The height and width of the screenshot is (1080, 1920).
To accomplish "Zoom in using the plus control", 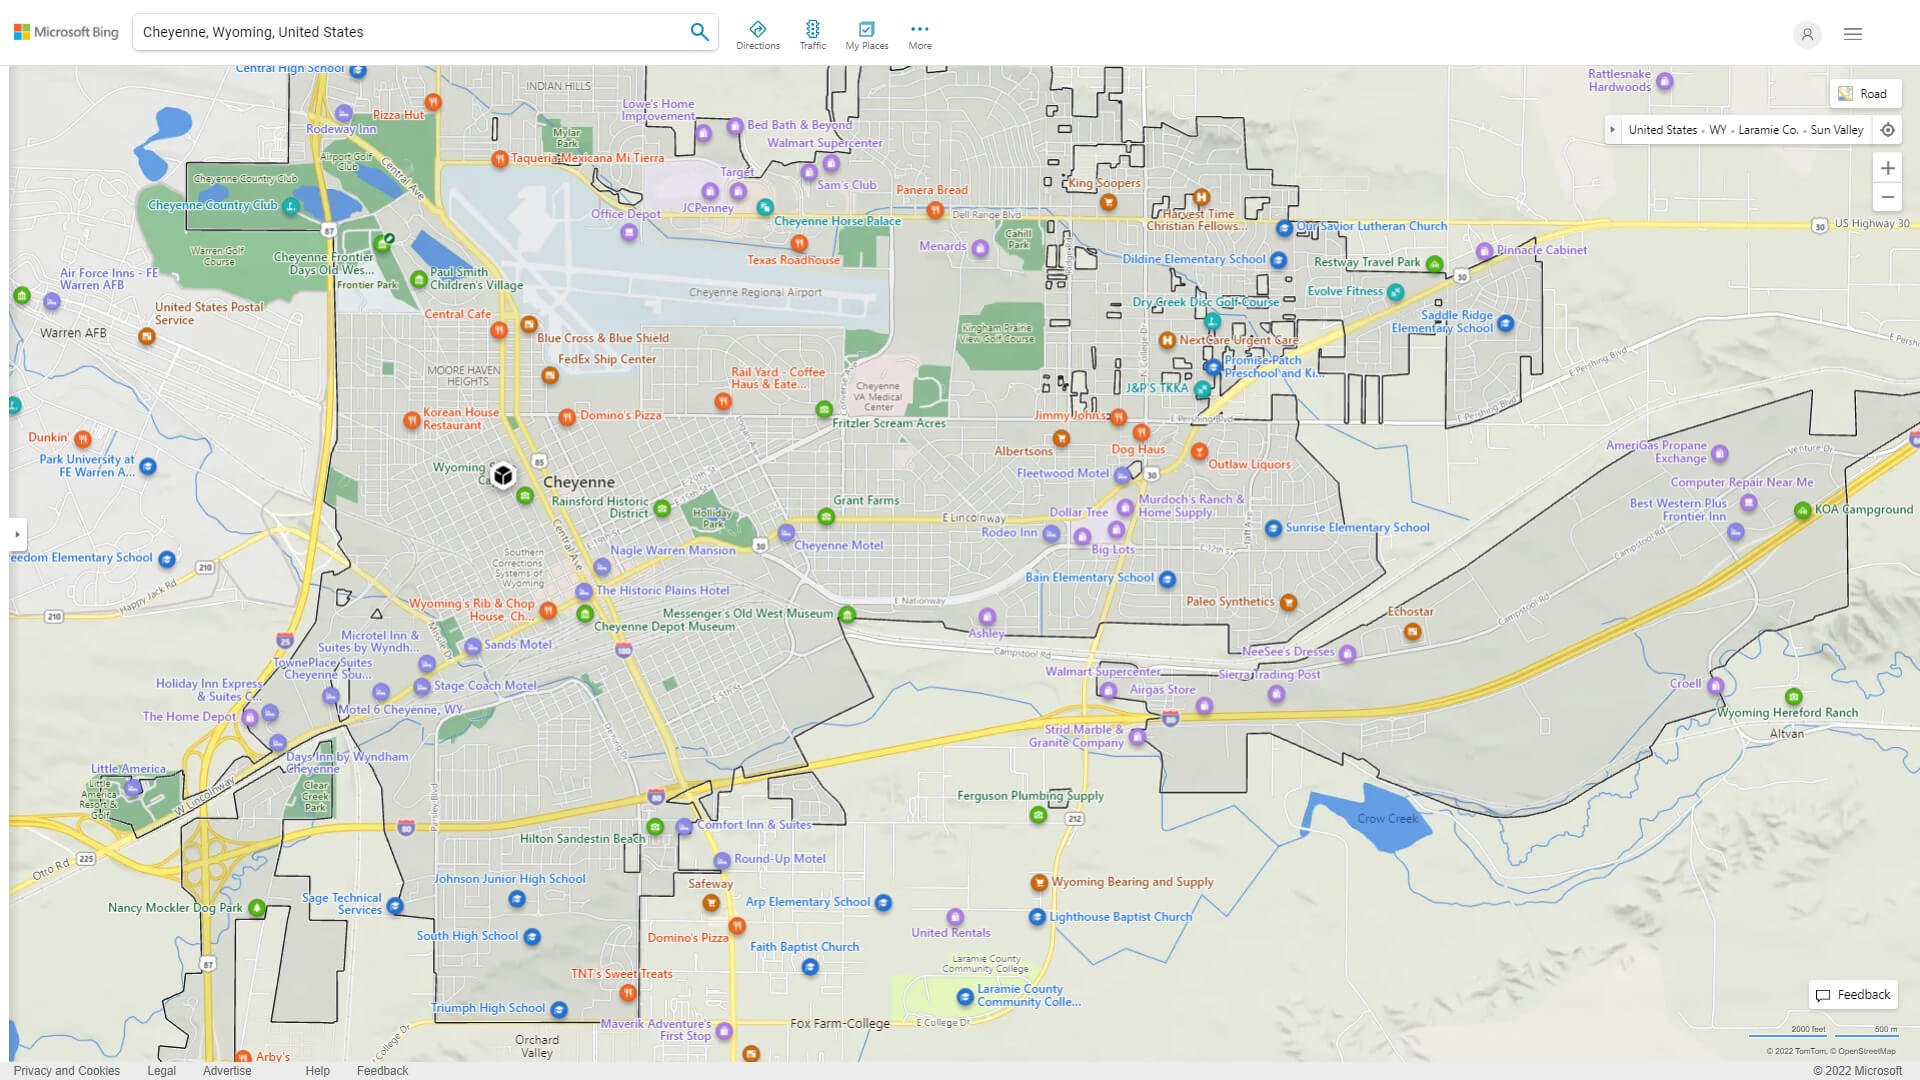I will tap(1888, 168).
